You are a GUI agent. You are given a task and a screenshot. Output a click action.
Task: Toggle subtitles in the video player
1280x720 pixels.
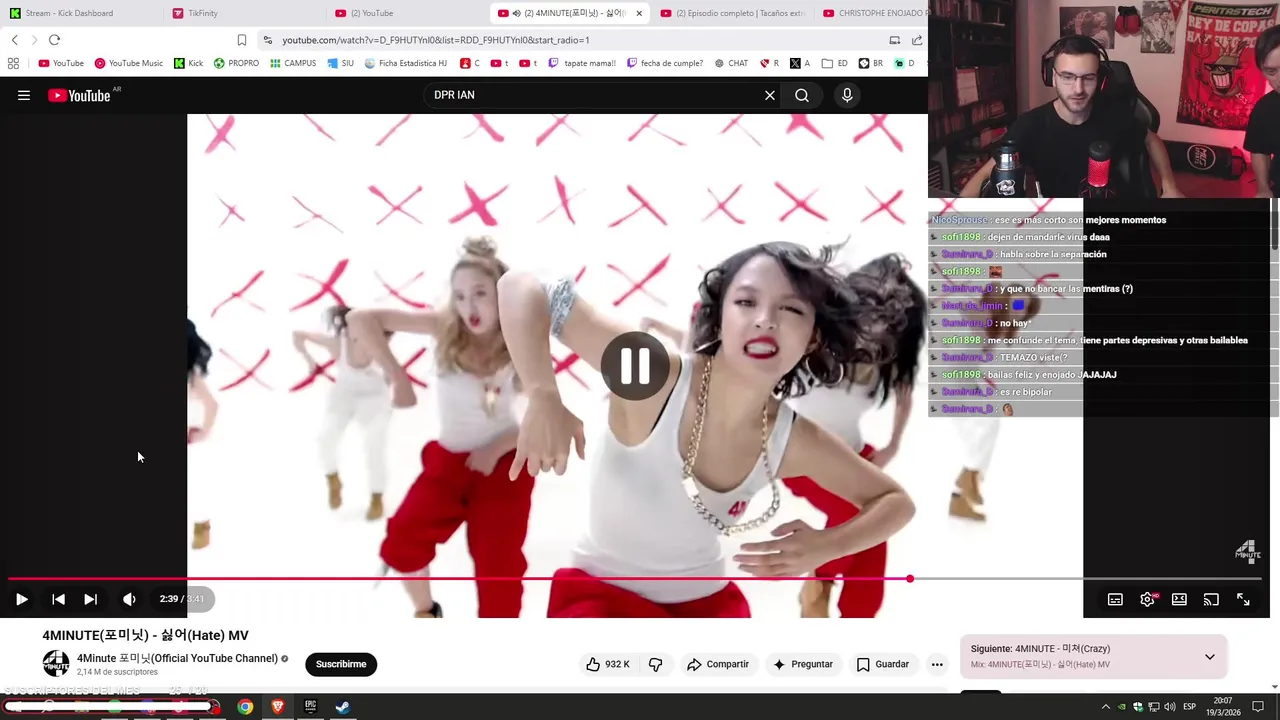click(1115, 599)
